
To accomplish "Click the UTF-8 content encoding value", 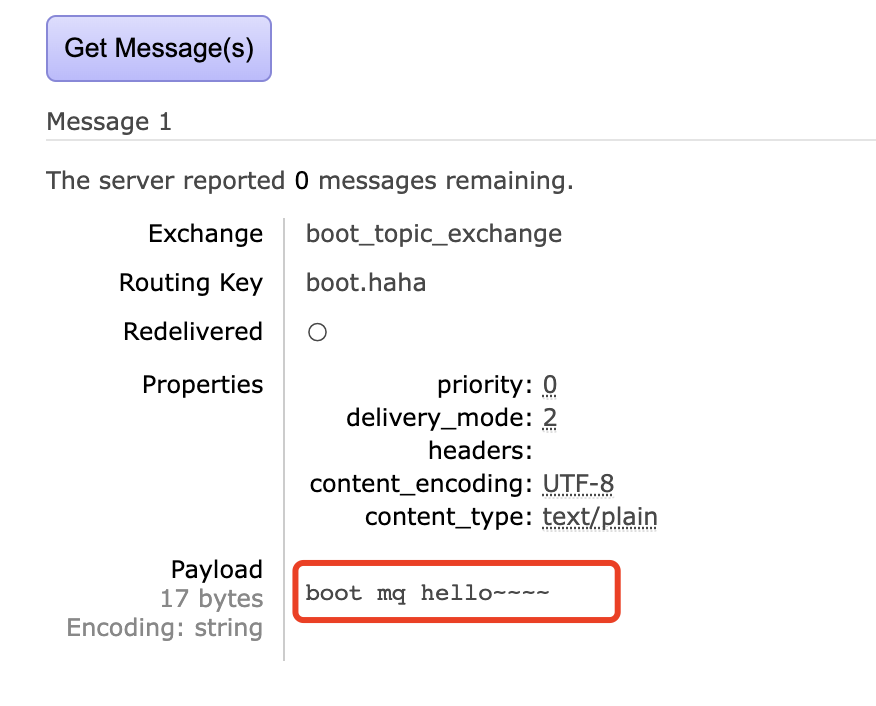I will point(578,484).
